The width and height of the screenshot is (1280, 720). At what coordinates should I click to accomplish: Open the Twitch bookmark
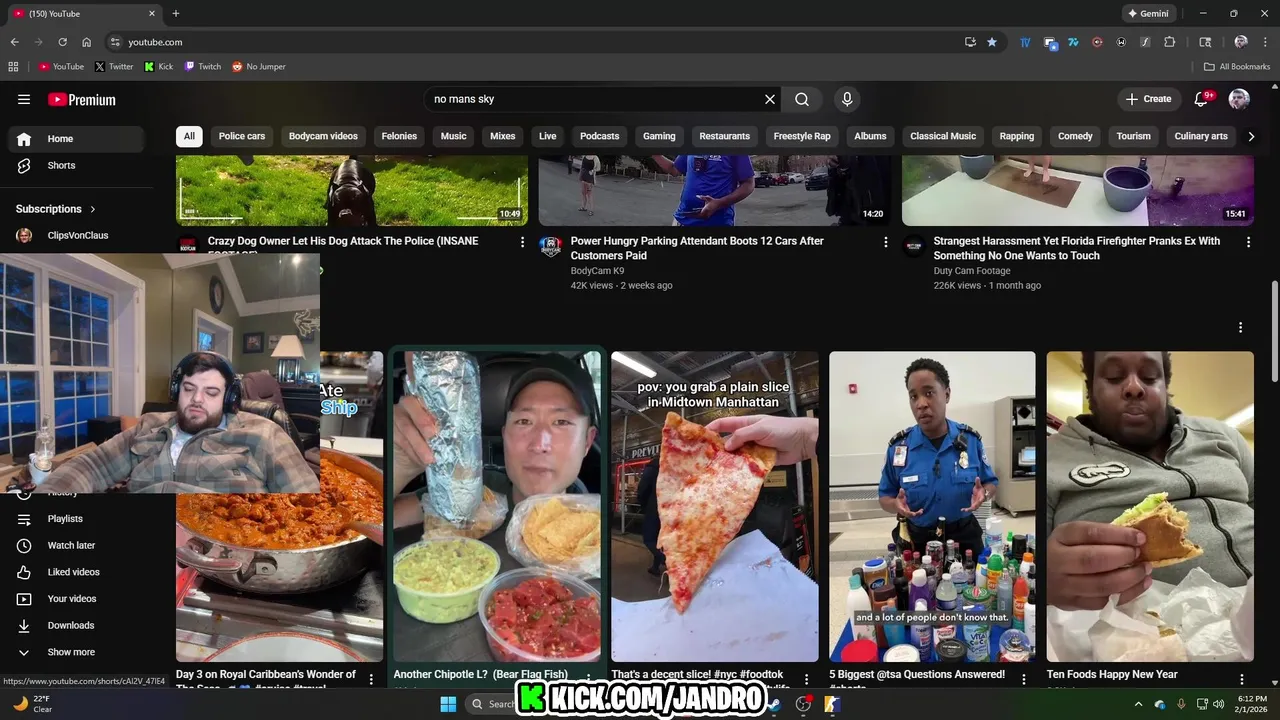203,67
